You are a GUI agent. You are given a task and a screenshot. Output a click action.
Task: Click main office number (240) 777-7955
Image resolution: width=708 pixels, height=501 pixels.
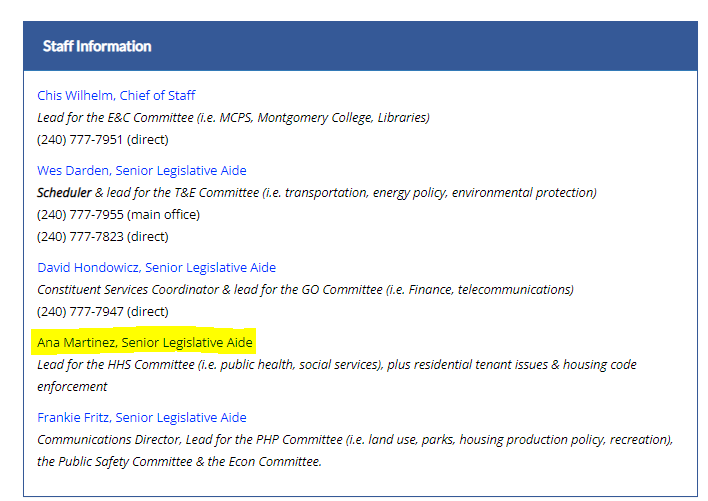tap(82, 215)
